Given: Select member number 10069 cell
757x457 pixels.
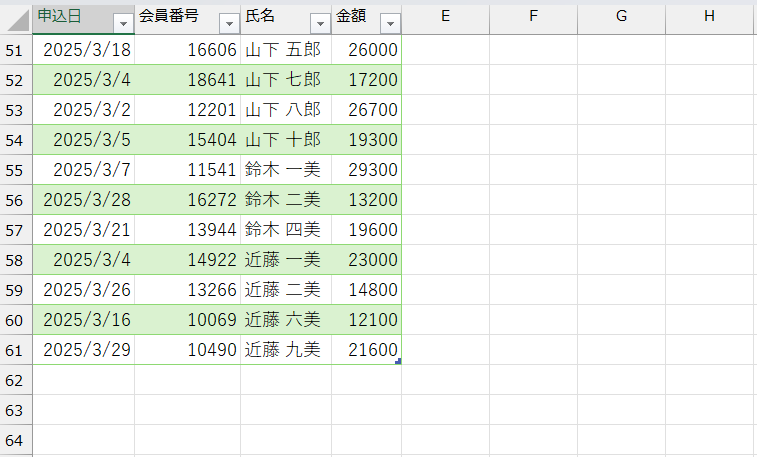Looking at the screenshot, I should [187, 319].
